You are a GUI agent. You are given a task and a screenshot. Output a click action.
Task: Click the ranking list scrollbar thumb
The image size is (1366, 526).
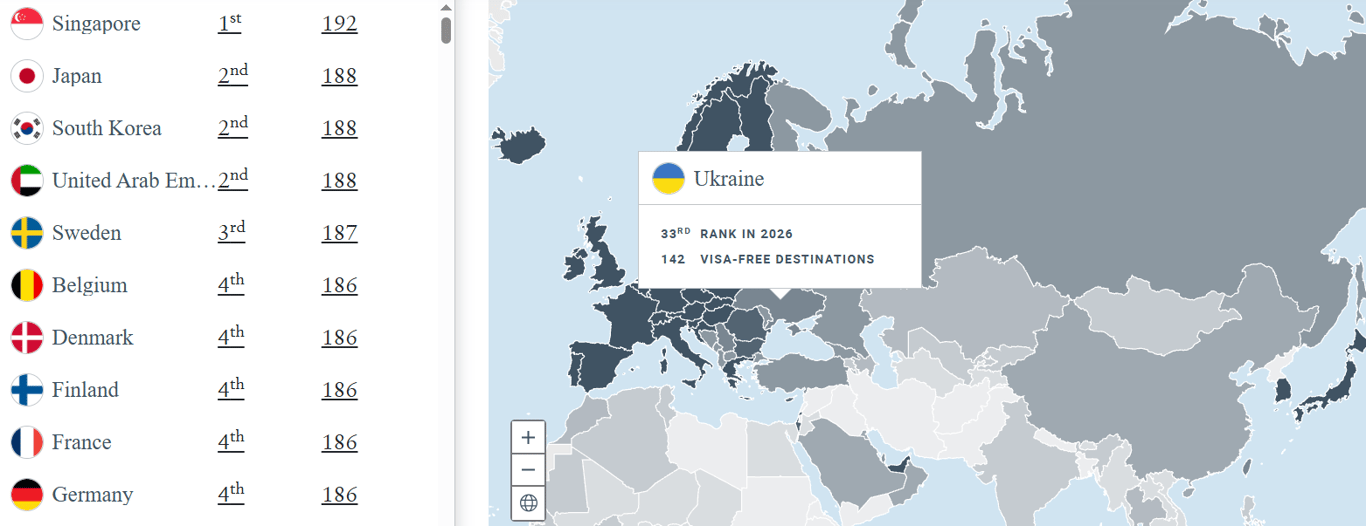coord(446,30)
